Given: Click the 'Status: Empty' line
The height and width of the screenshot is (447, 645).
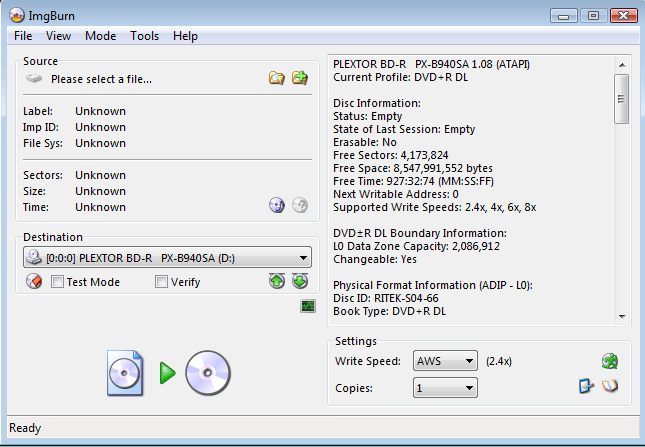Looking at the screenshot, I should click(367, 116).
